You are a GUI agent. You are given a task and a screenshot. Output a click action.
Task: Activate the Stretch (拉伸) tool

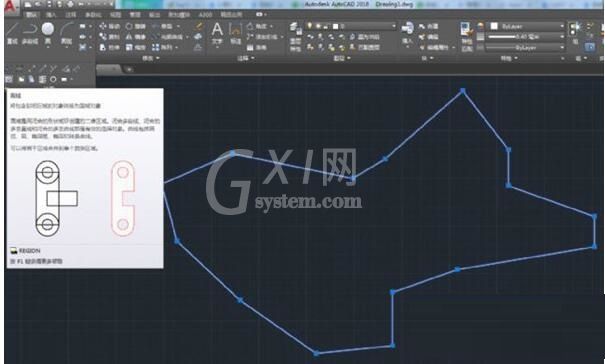click(x=110, y=47)
